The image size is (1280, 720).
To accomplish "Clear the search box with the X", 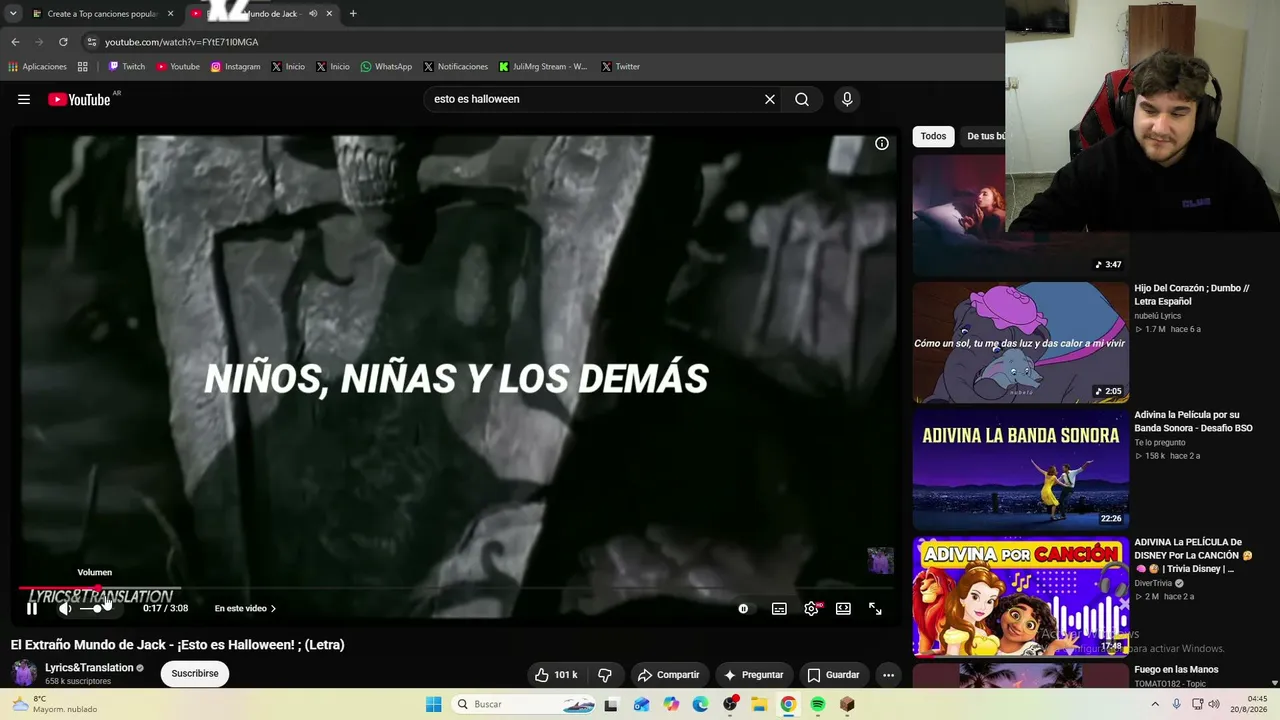I will point(770,99).
